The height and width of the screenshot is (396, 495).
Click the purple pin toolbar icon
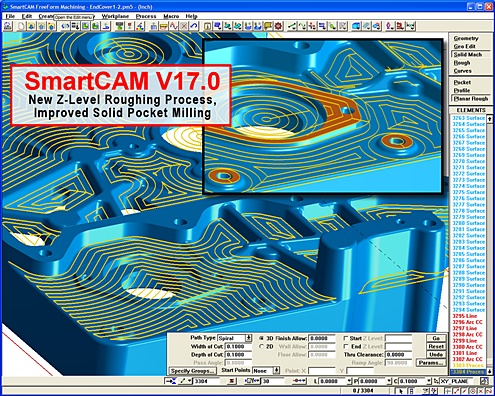[390, 26]
